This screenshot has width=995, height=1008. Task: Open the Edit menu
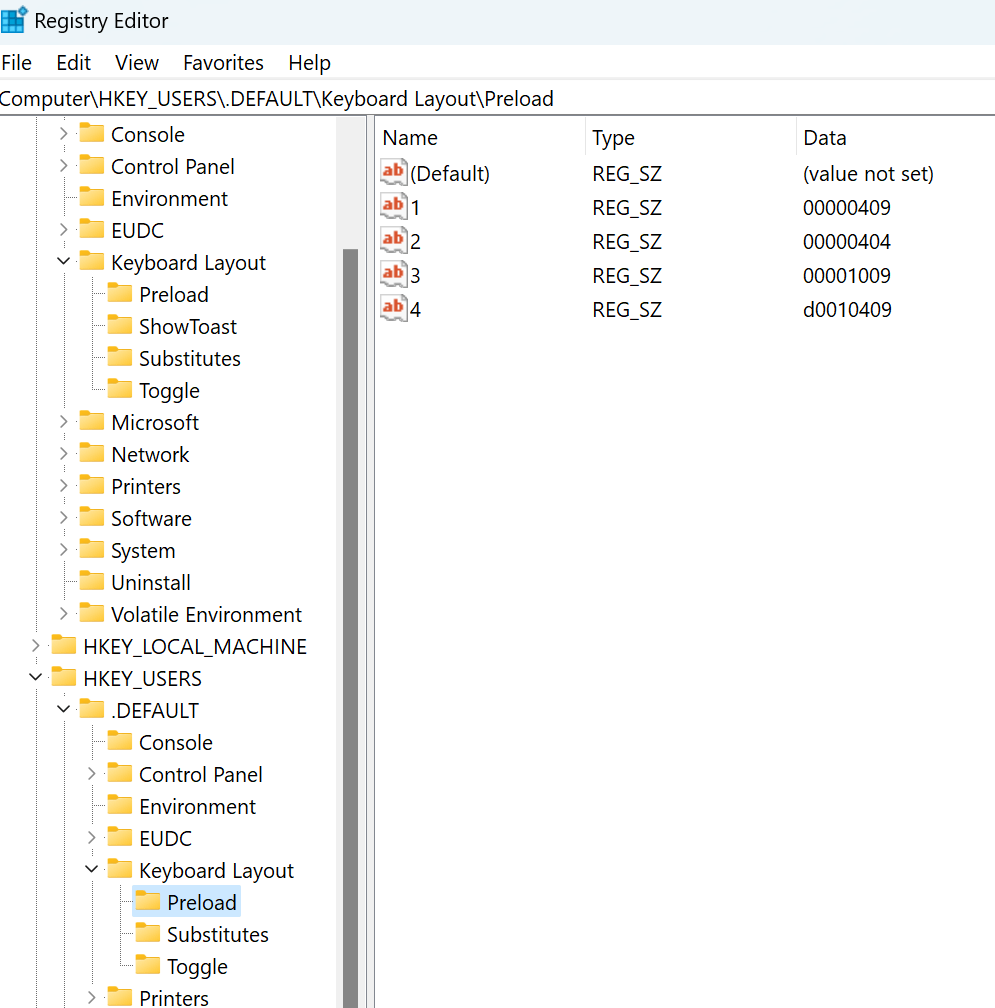click(73, 63)
